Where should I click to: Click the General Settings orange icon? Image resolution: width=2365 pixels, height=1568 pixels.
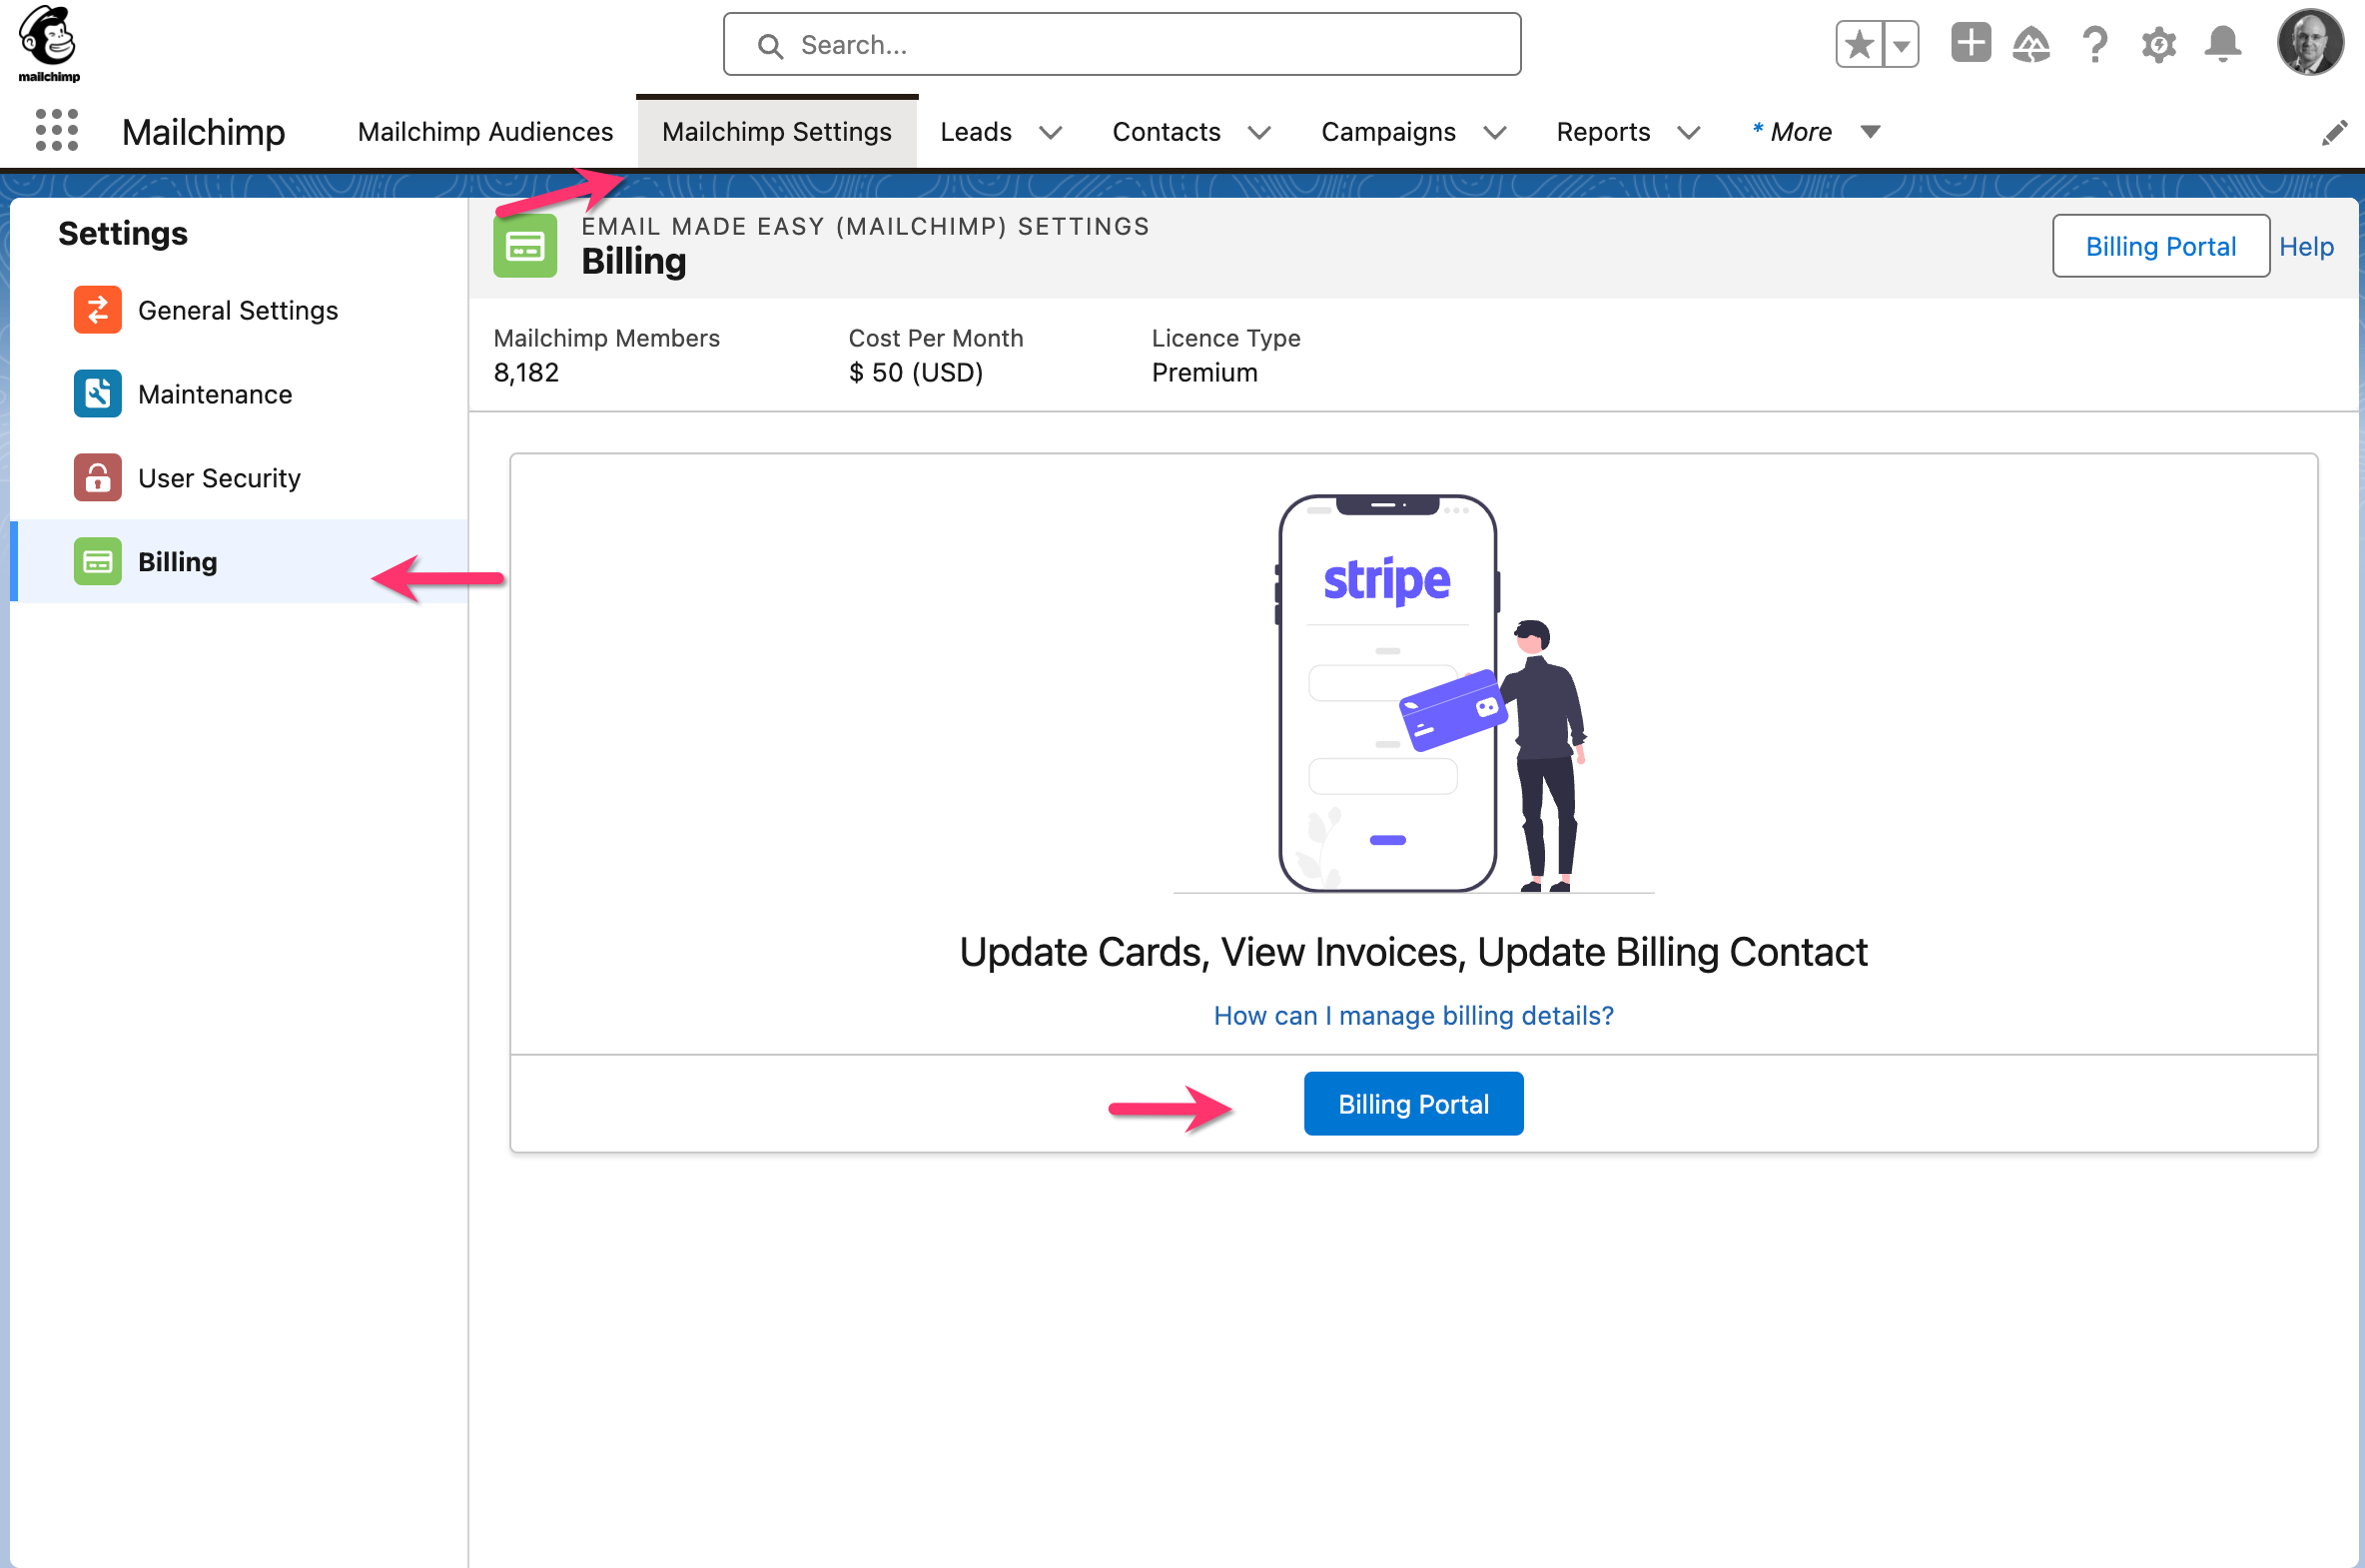point(98,310)
